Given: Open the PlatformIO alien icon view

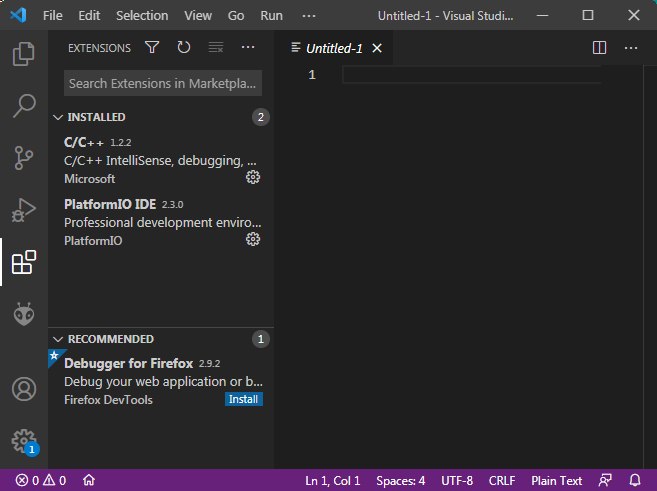Looking at the screenshot, I should point(24,314).
